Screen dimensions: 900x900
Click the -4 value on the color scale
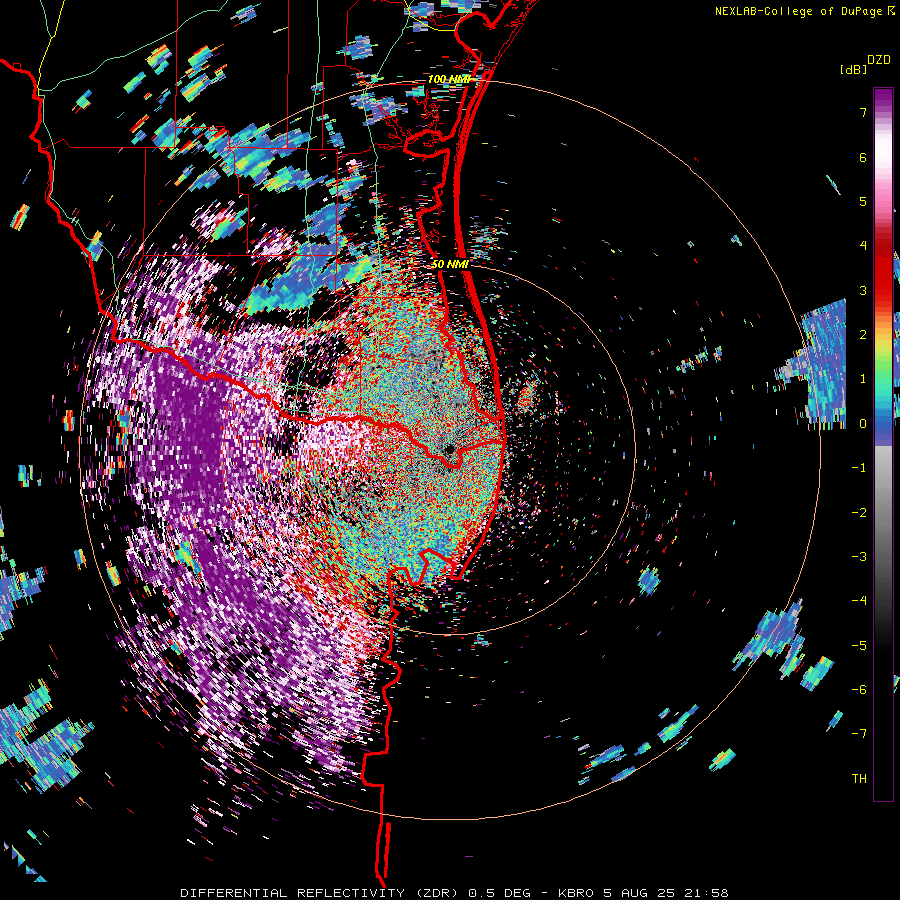pos(859,600)
